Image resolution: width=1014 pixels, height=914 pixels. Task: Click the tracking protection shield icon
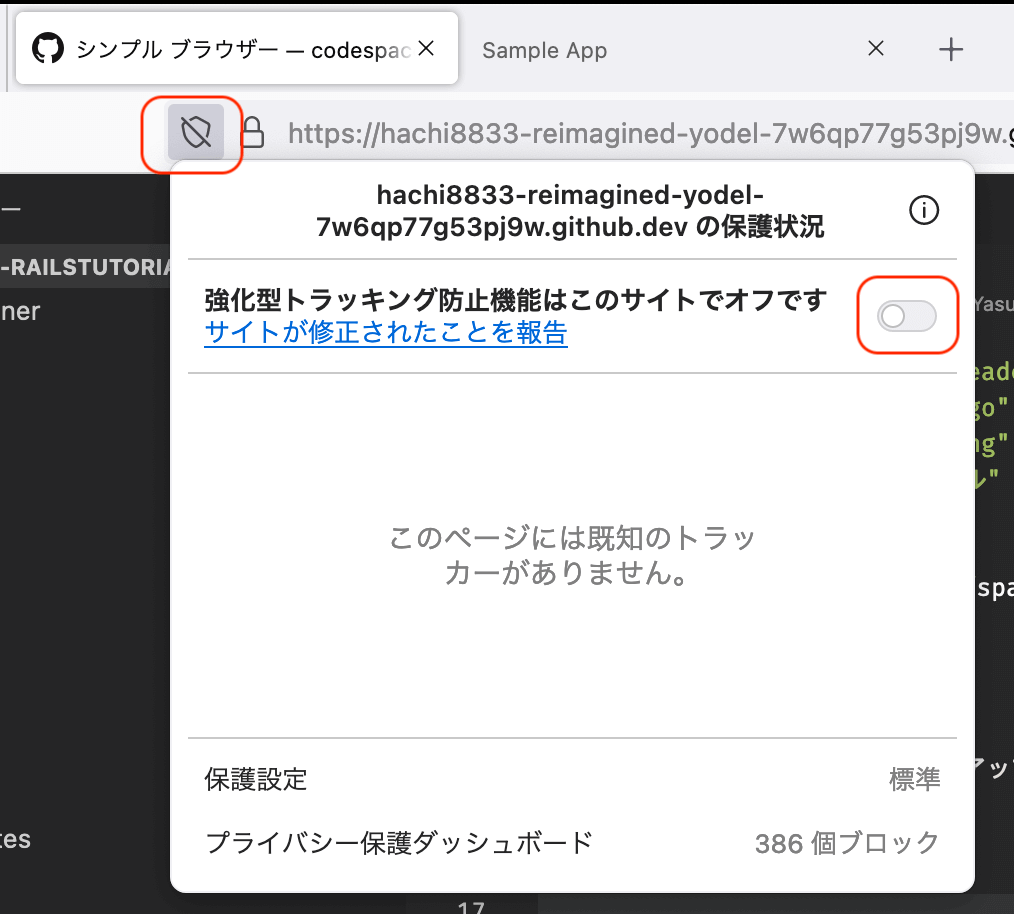coord(196,133)
